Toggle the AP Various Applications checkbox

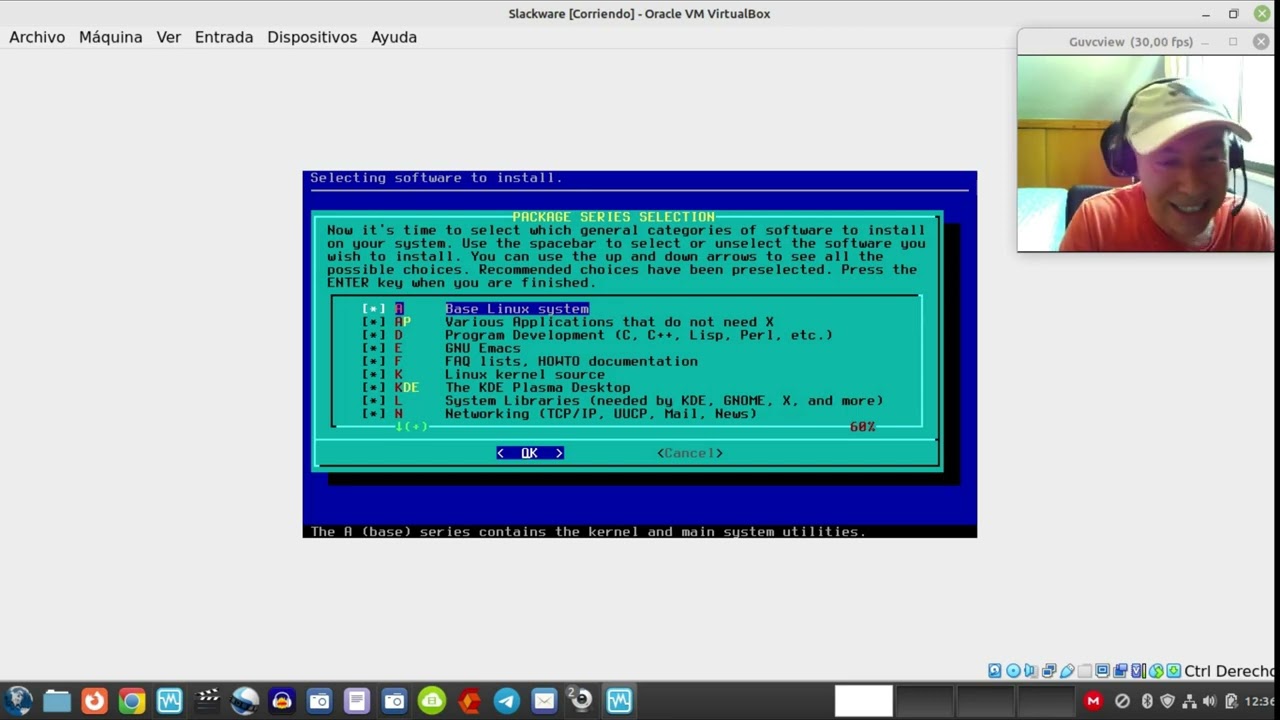373,322
